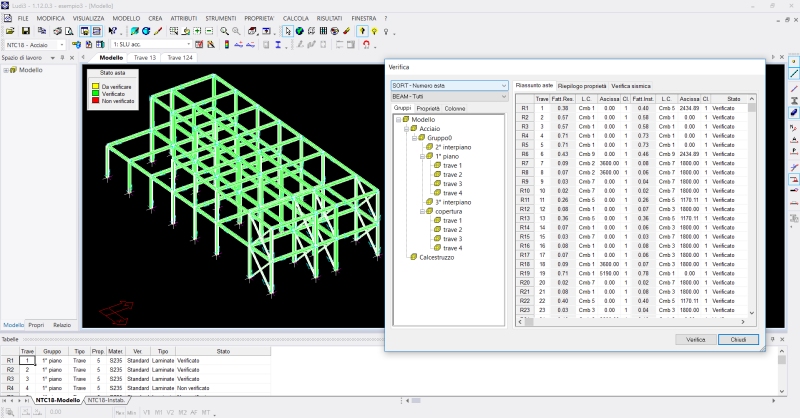
Task: Click the Verifica button
Action: (x=695, y=340)
